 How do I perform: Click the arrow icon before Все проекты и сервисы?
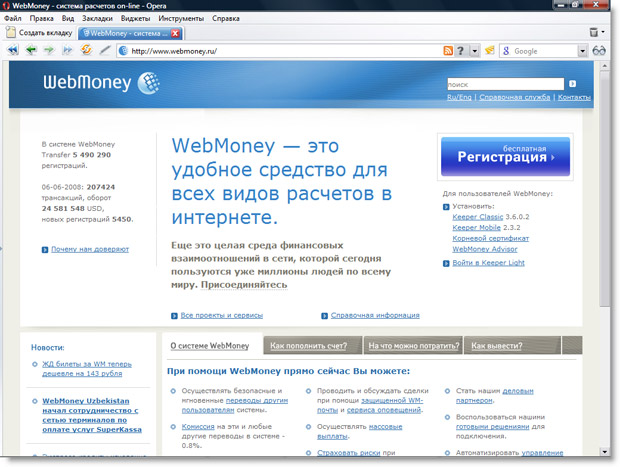174,316
